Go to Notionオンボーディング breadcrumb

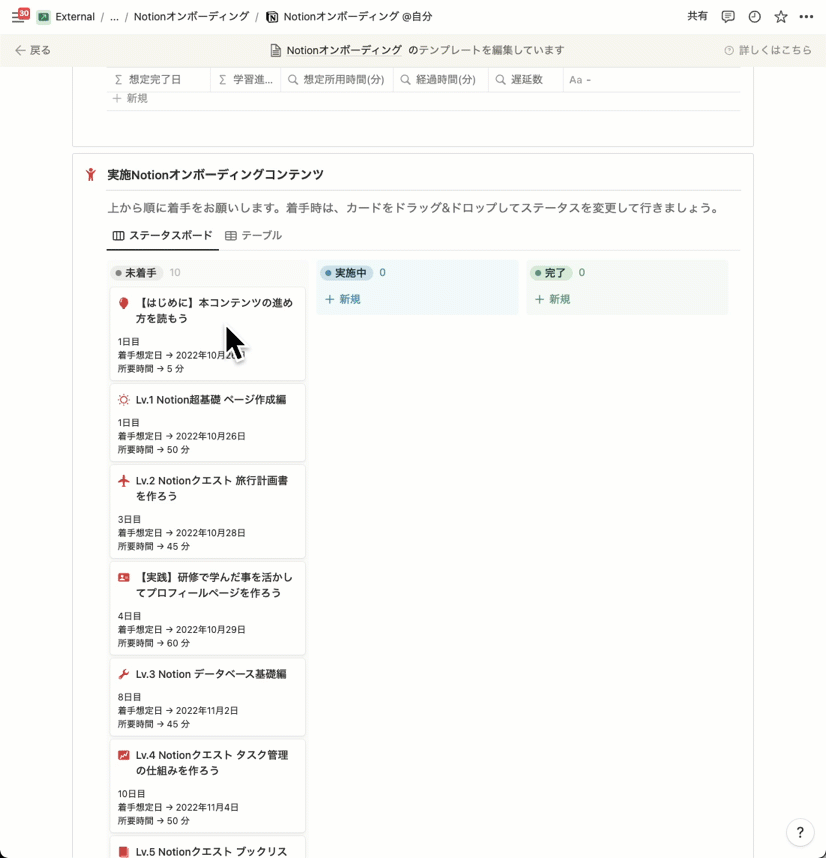[191, 17]
